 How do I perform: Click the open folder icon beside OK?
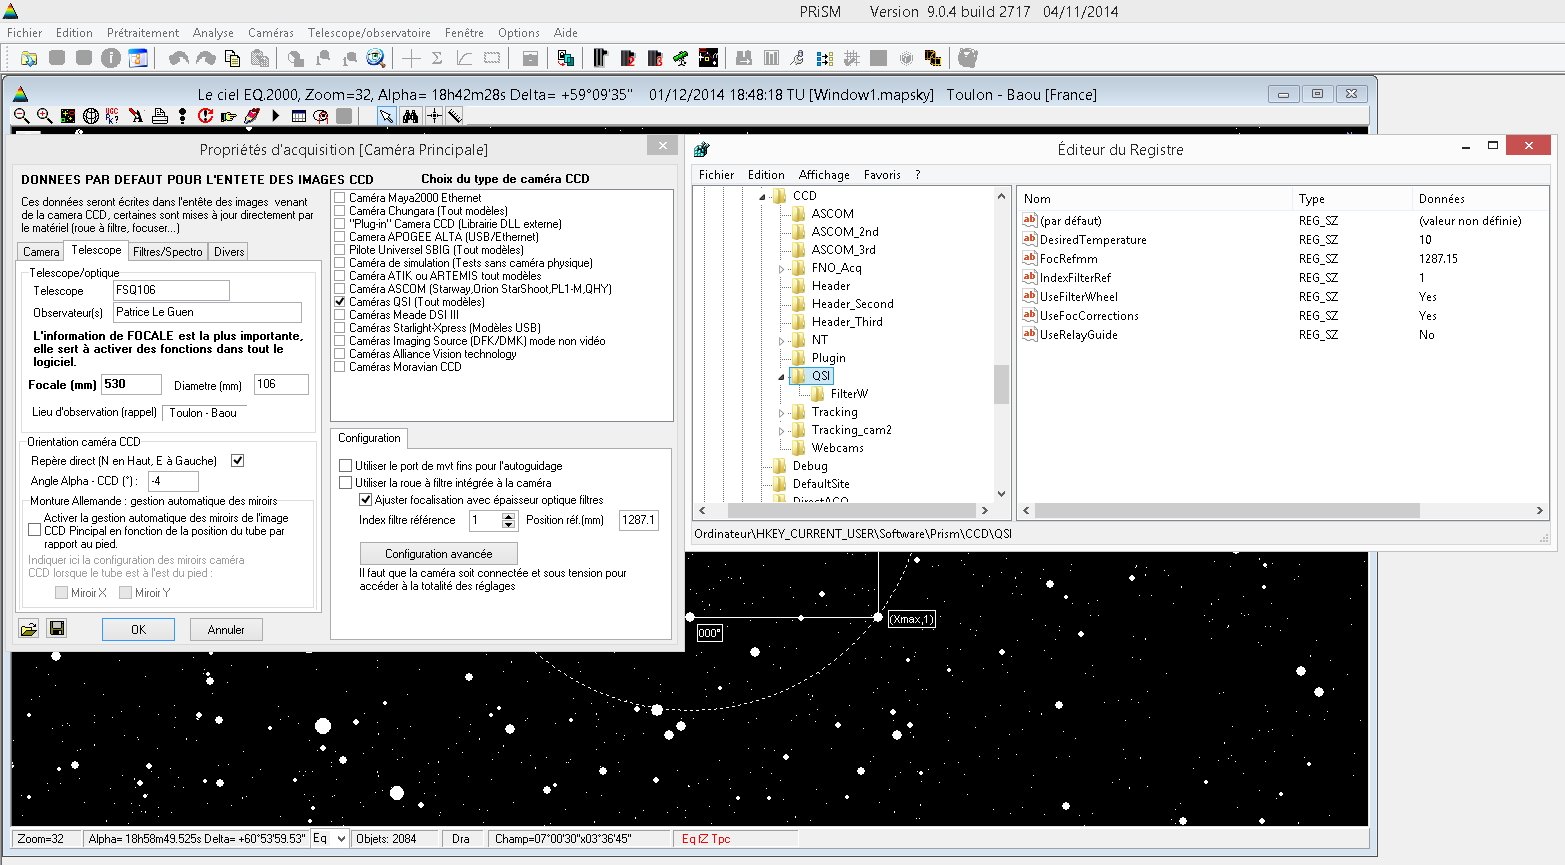(29, 629)
